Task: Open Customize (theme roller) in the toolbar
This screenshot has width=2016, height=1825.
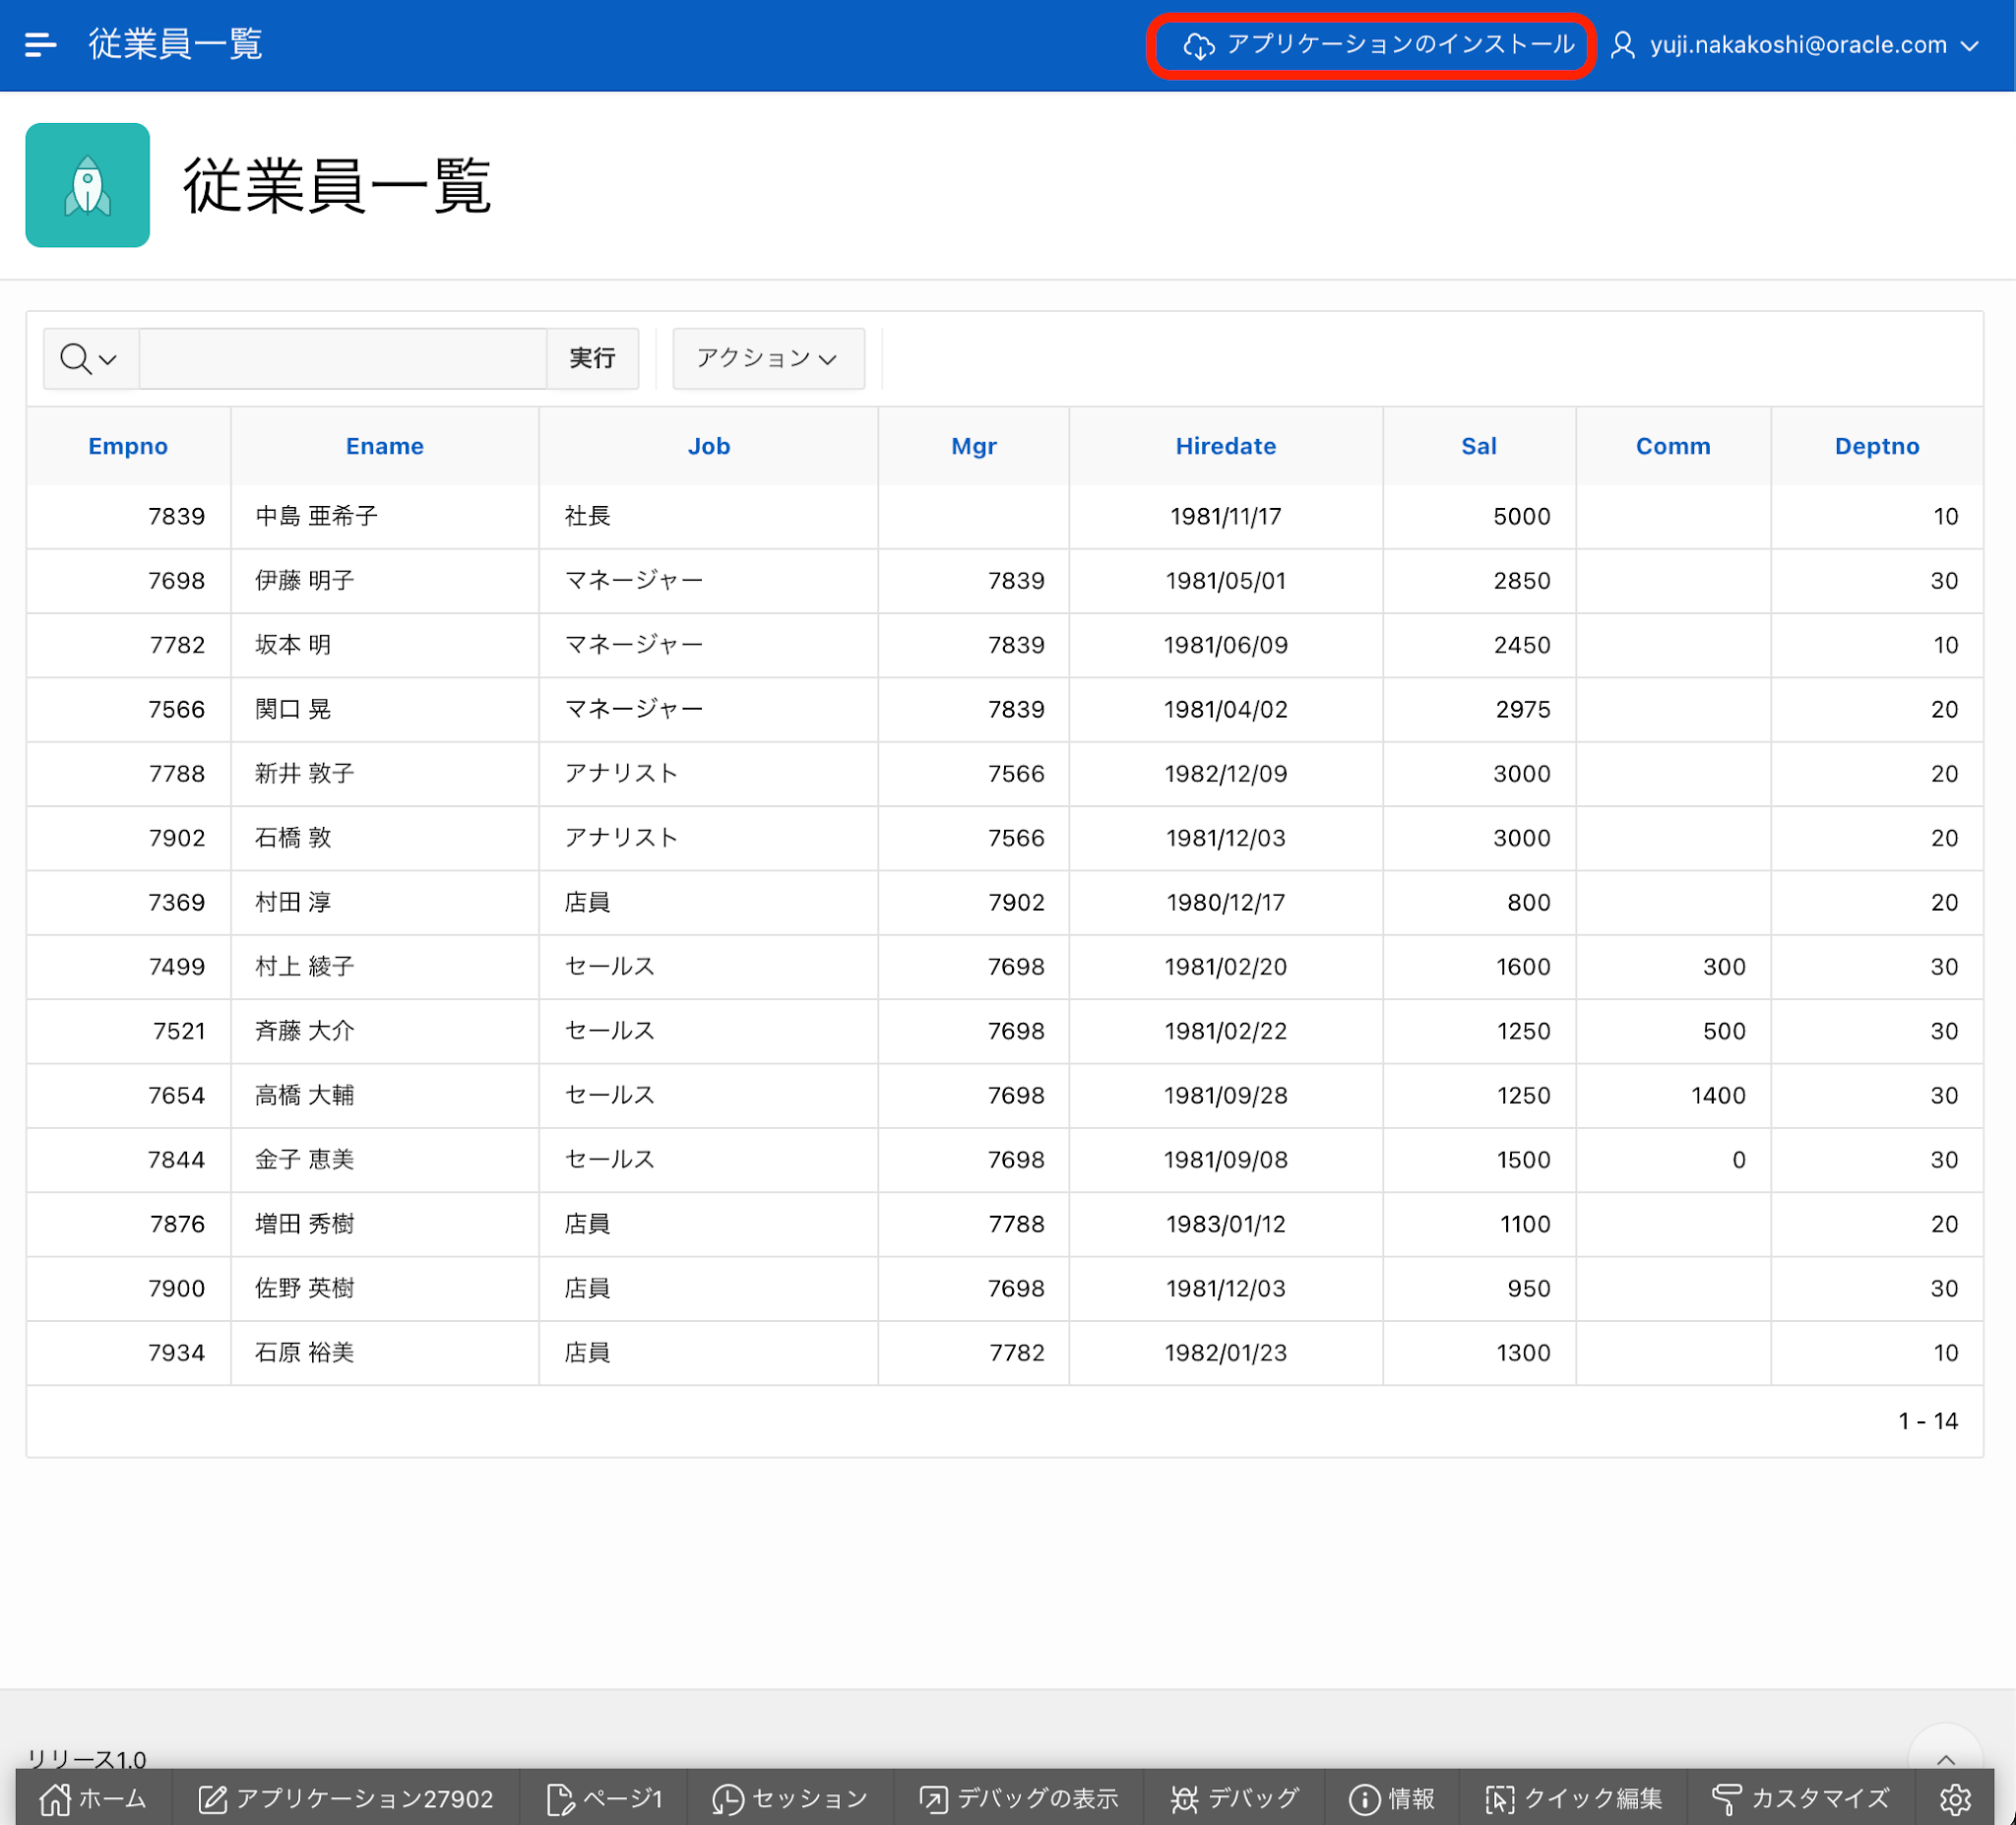Action: (1801, 1799)
